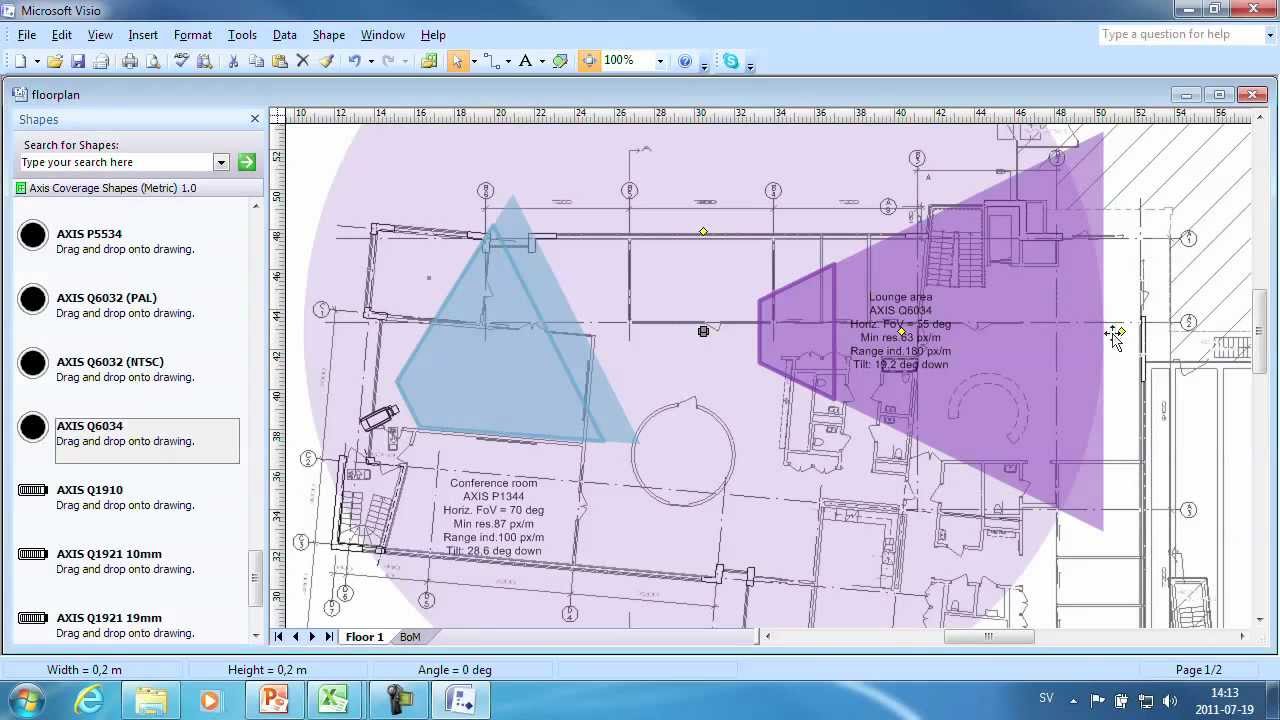Screen dimensions: 1280x720
Task: Copy the selection using the Copy icon
Action: tap(256, 61)
